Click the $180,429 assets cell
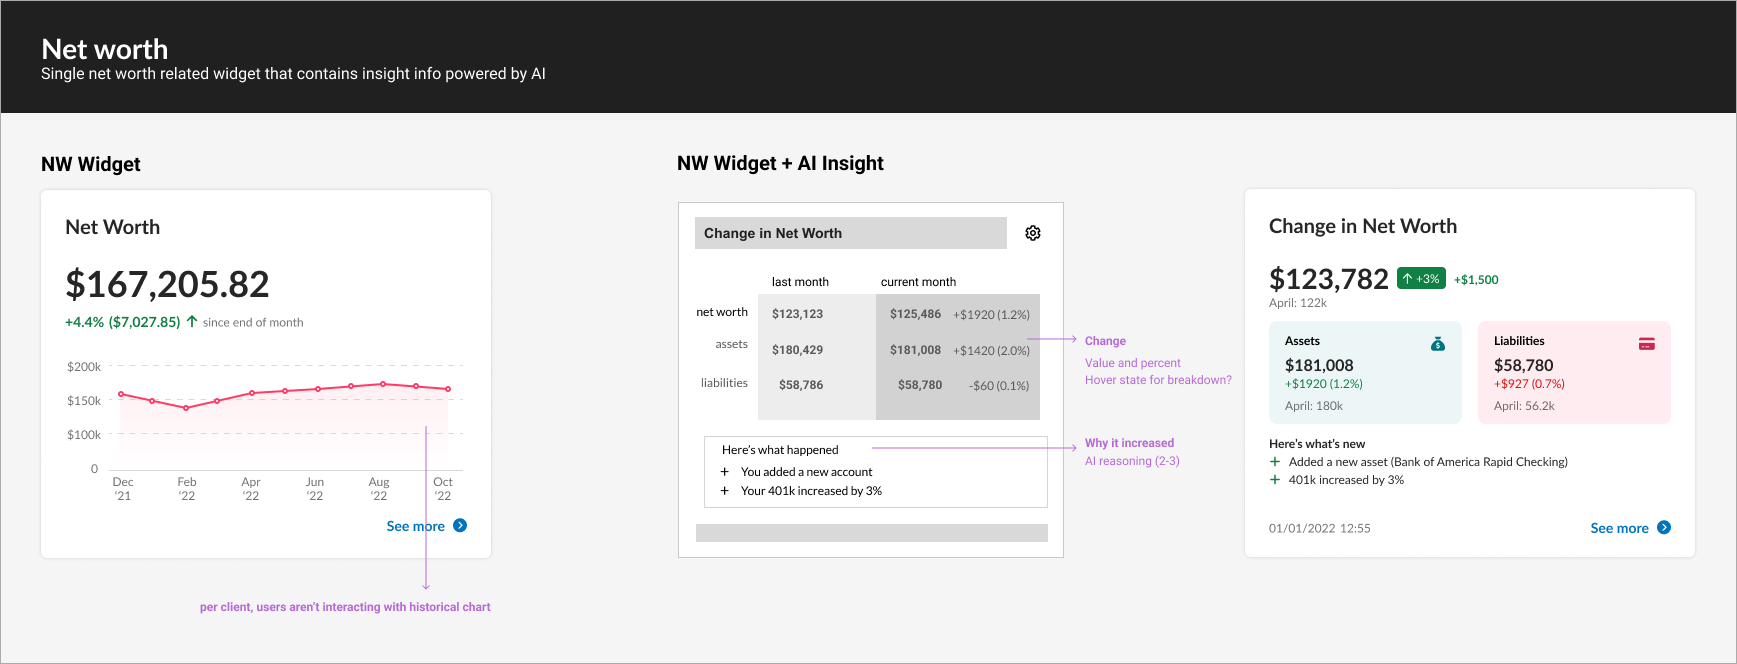This screenshot has height=664, width=1737. click(797, 350)
